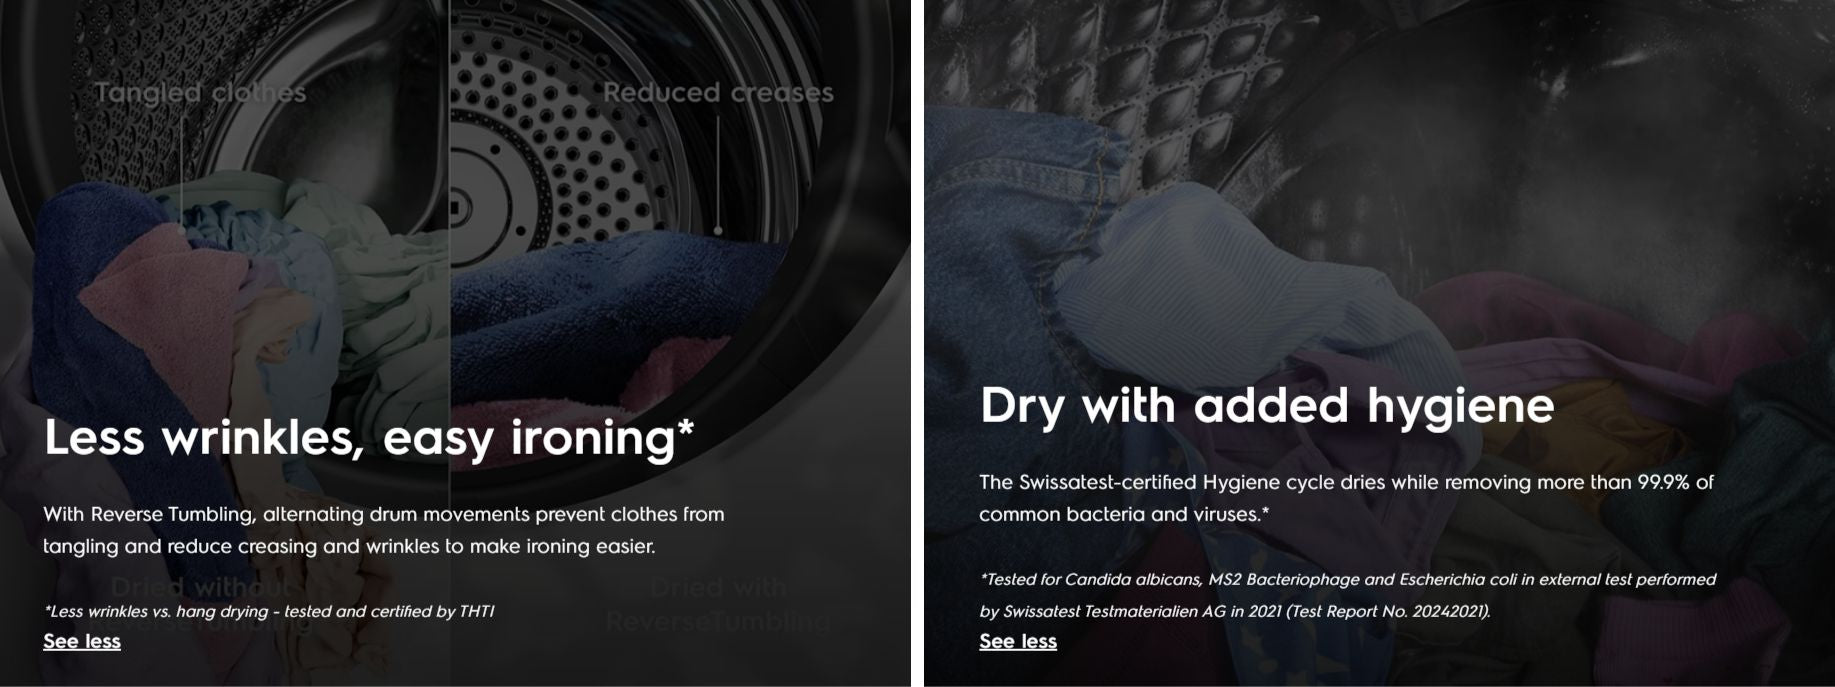Click the Reverse Tumbling description paragraph
The width and height of the screenshot is (1835, 687).
pos(384,530)
